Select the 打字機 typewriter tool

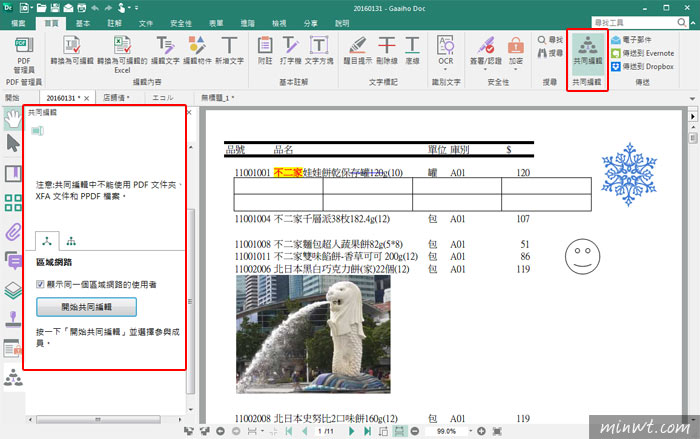tap(291, 50)
